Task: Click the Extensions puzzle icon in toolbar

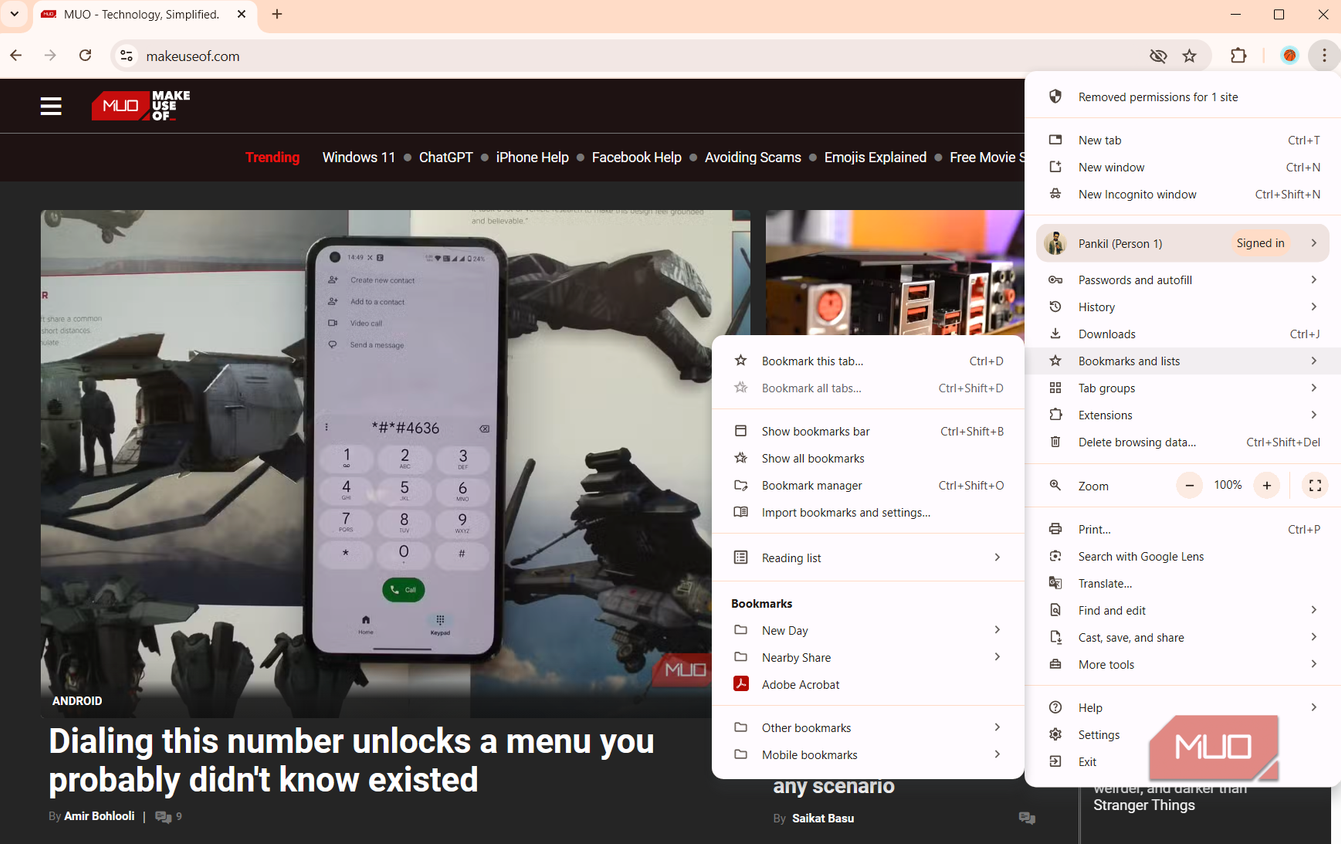Action: (1238, 56)
